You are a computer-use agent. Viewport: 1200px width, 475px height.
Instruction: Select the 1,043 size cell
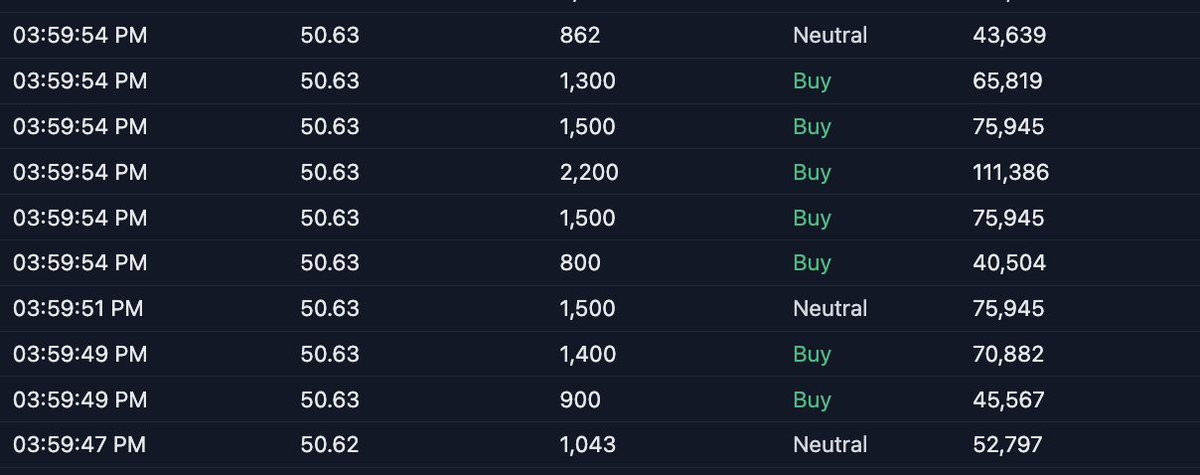tap(588, 444)
